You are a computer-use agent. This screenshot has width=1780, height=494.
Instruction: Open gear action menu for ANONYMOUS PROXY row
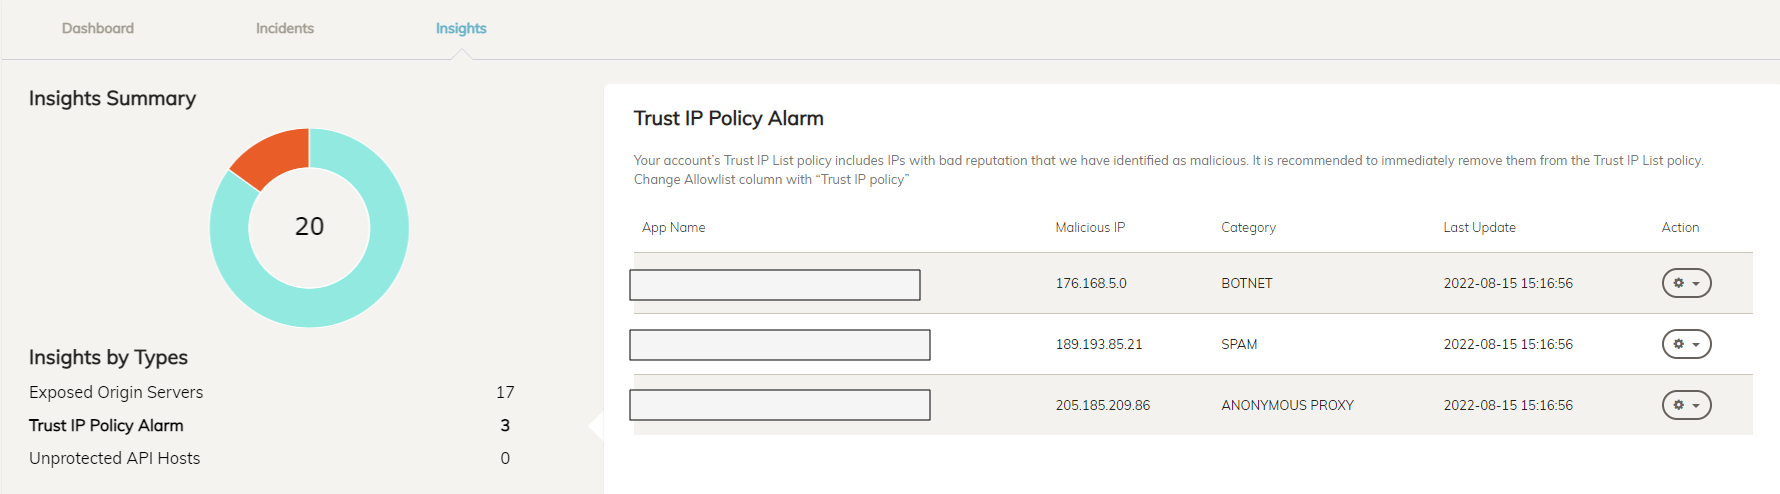click(1686, 405)
